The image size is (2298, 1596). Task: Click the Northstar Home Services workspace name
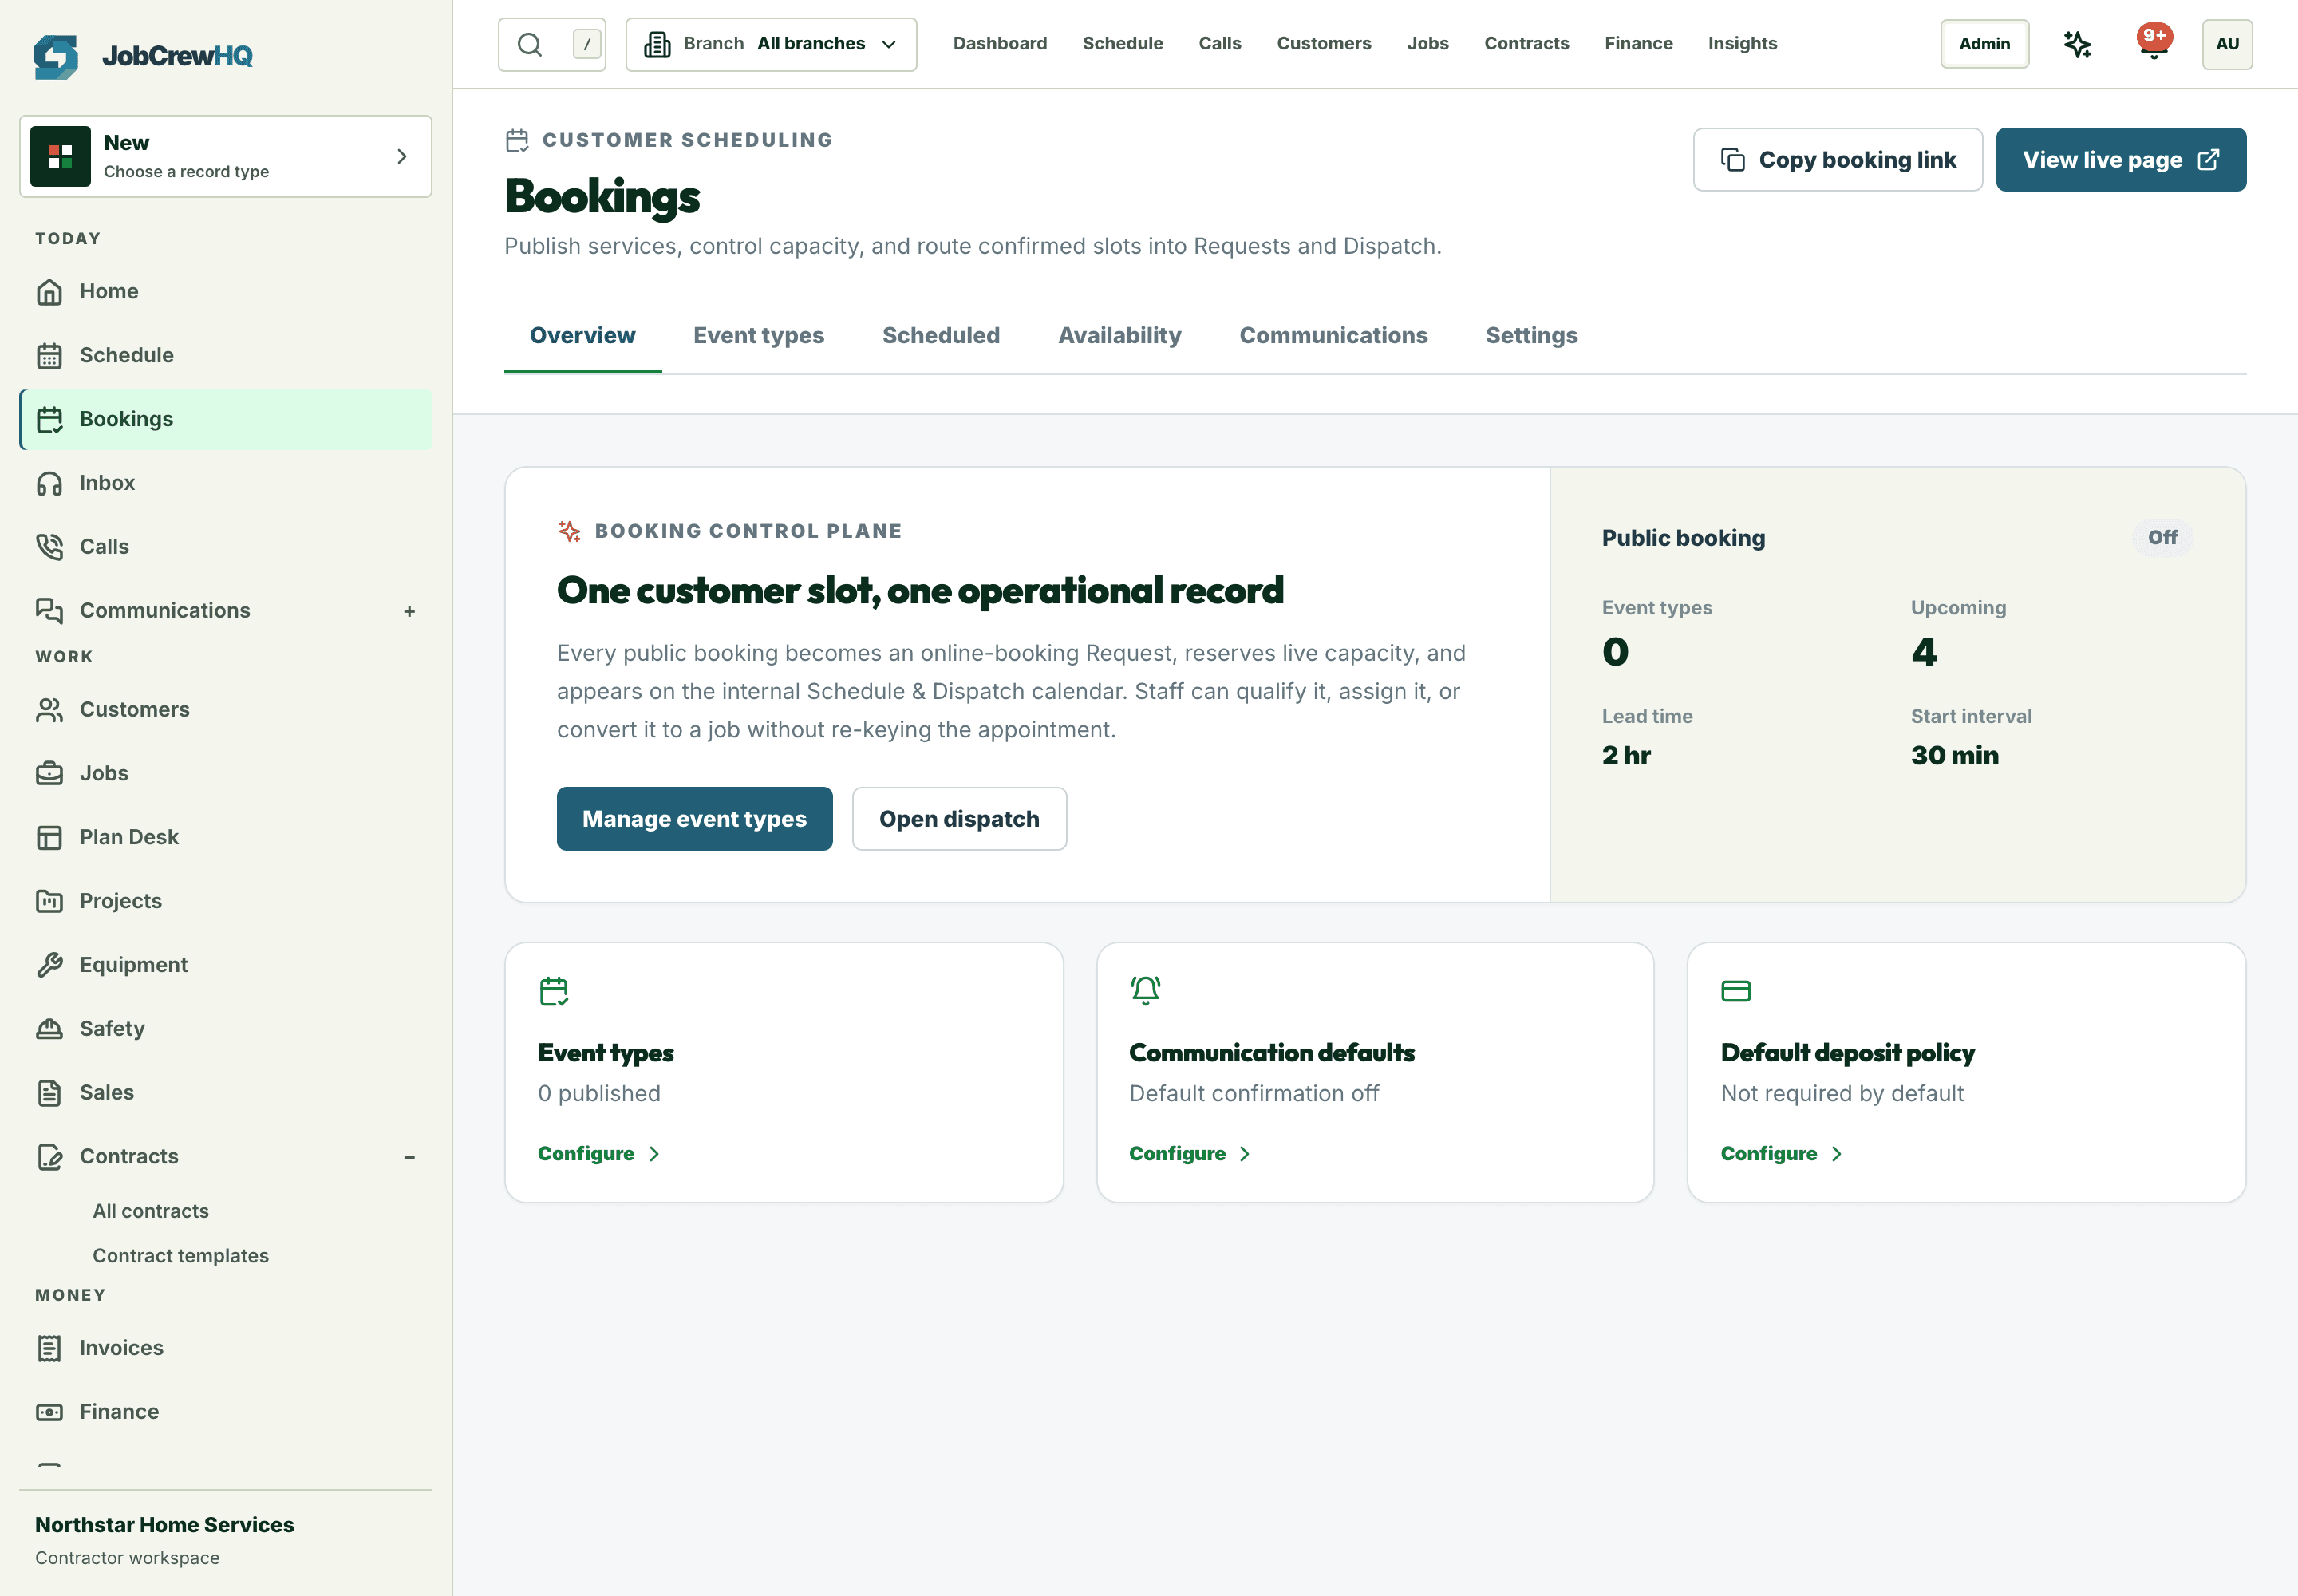(x=165, y=1526)
